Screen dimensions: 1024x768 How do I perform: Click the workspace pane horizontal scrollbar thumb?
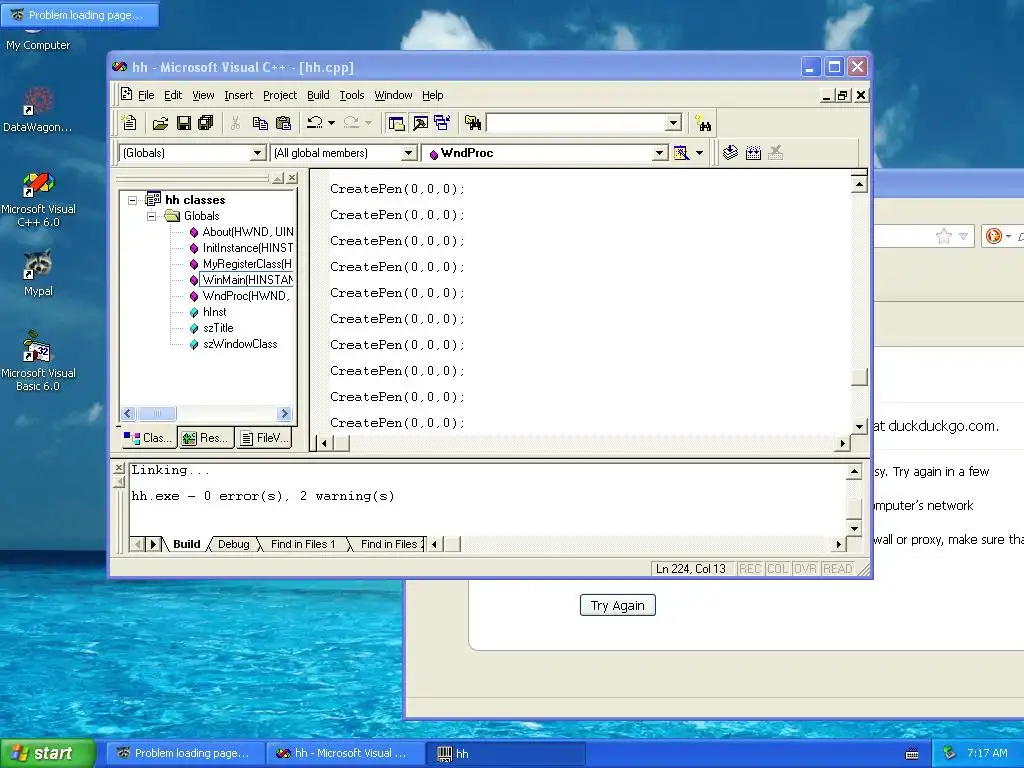[x=157, y=413]
